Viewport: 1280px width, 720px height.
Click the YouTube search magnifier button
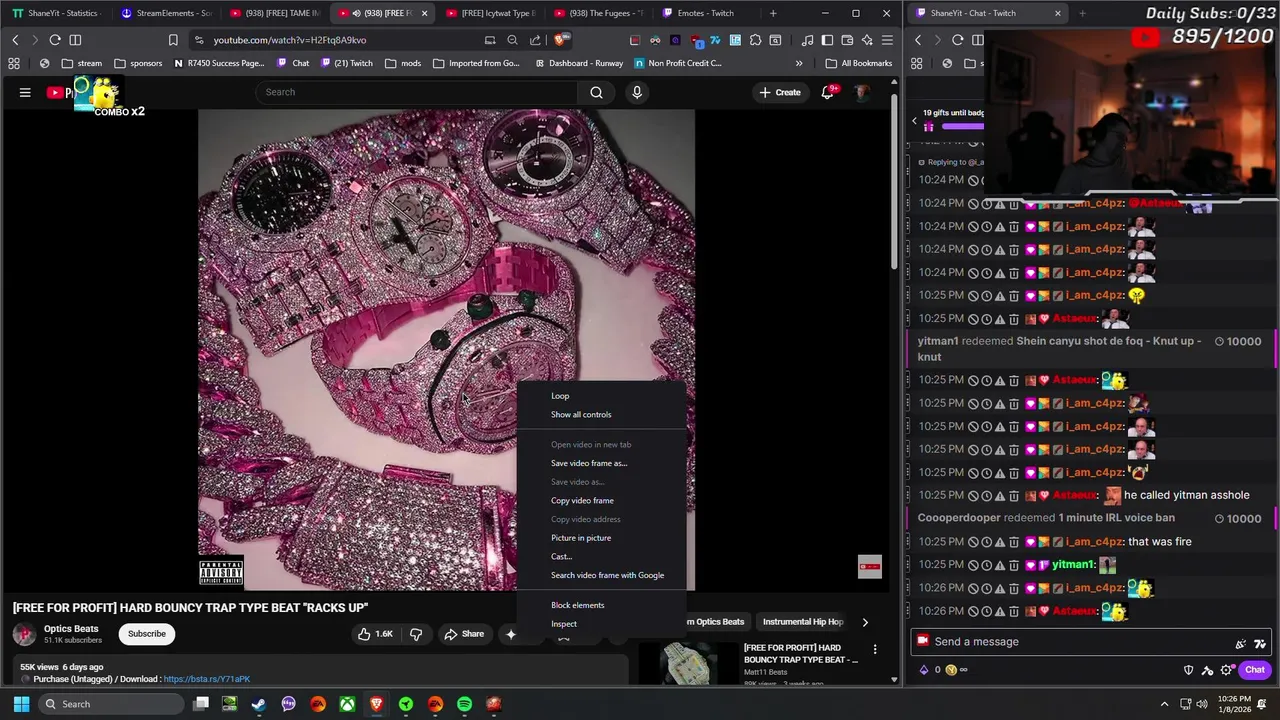pos(596,92)
